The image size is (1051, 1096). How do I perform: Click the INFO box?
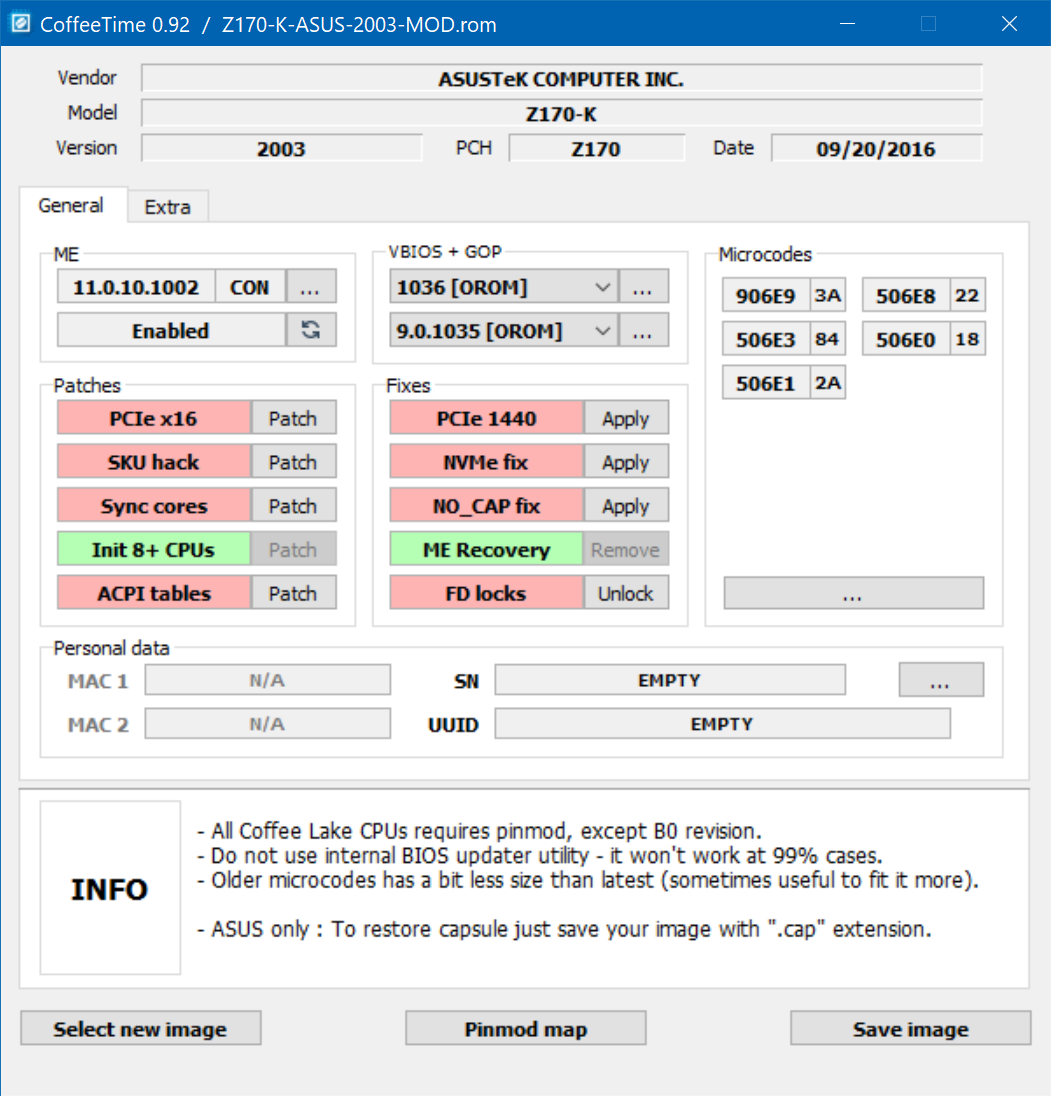(110, 888)
